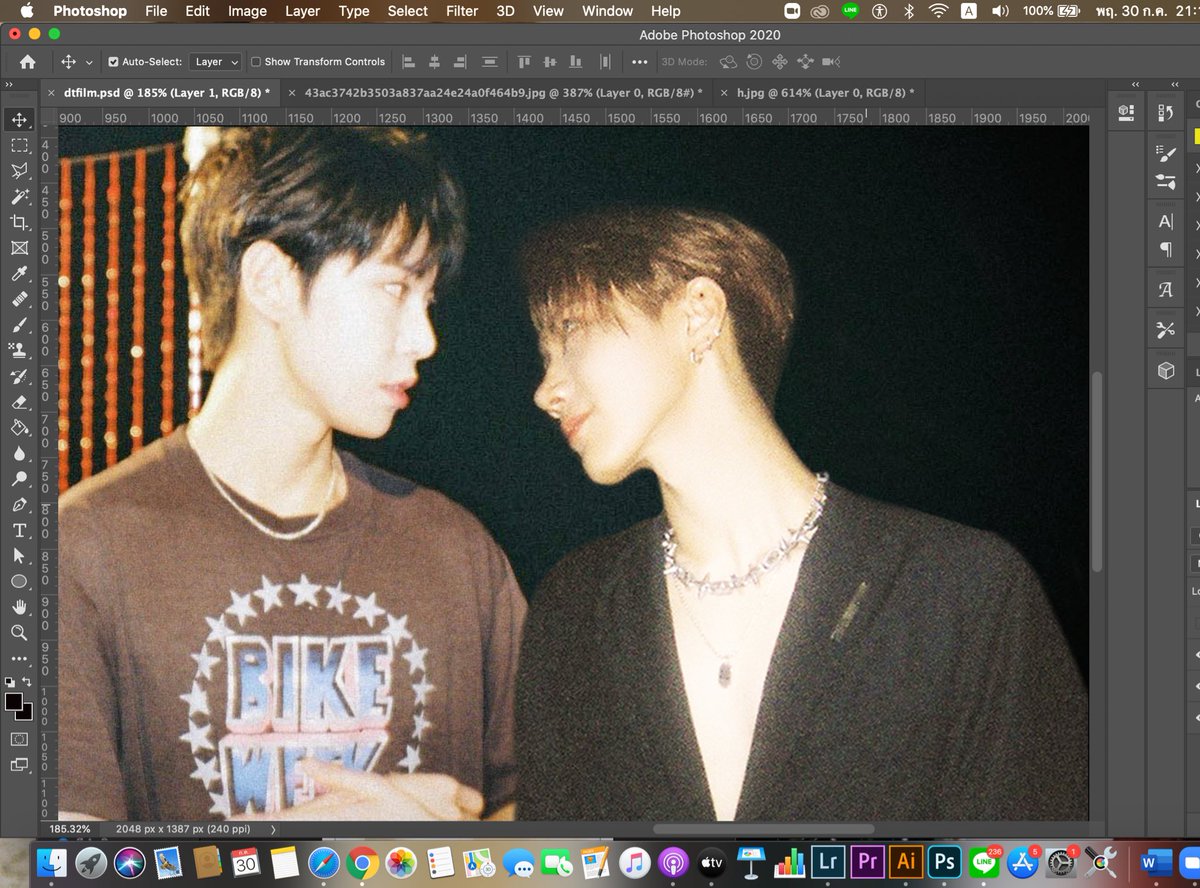Swap foreground and background colors
The width and height of the screenshot is (1200, 888).
[x=28, y=682]
